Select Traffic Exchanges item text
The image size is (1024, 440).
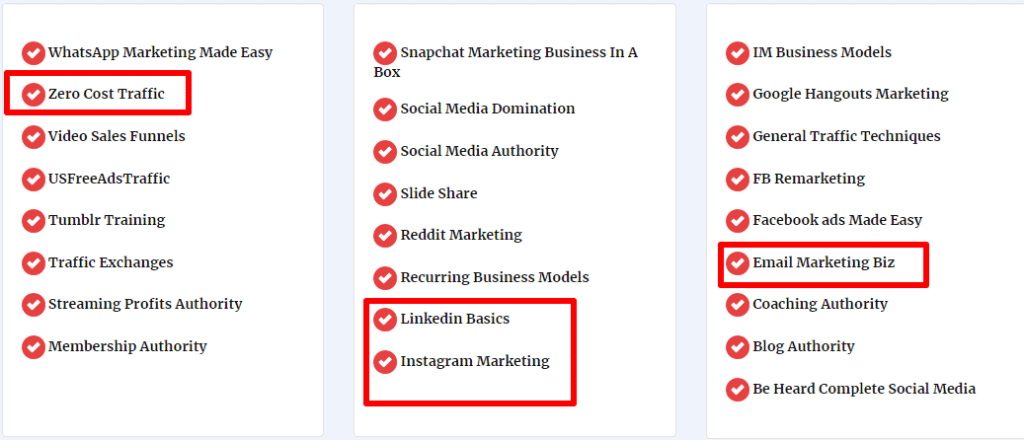110,262
